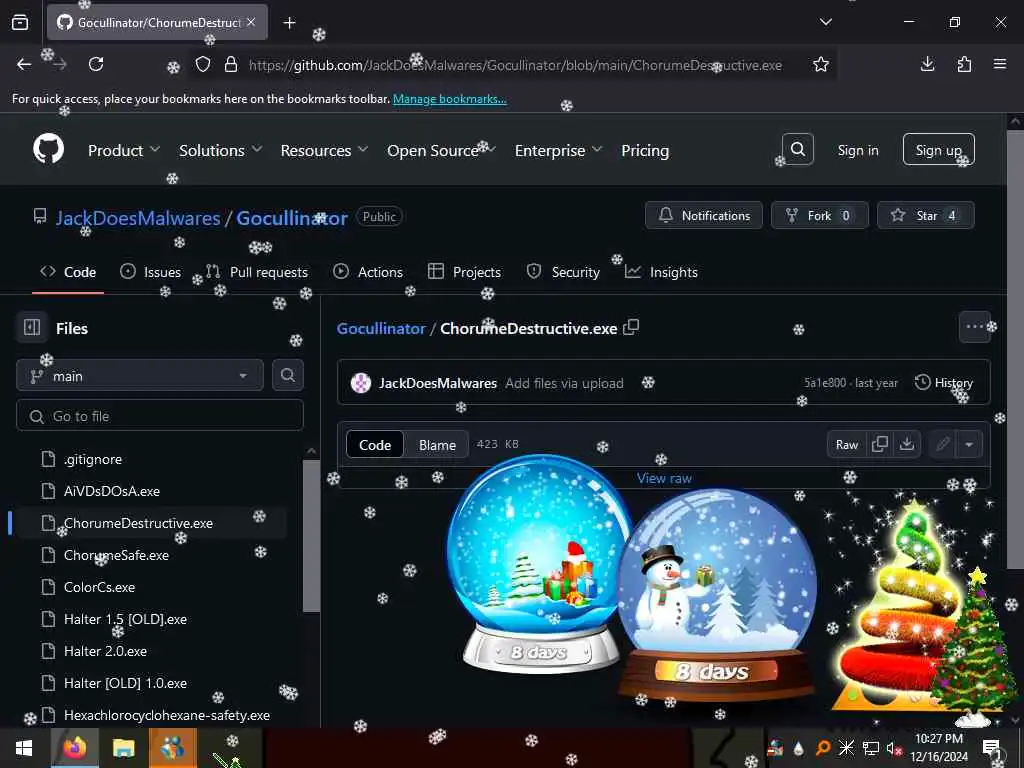List all tabs dropdown arrow
Image resolution: width=1024 pixels, height=768 pixels.
tap(825, 22)
